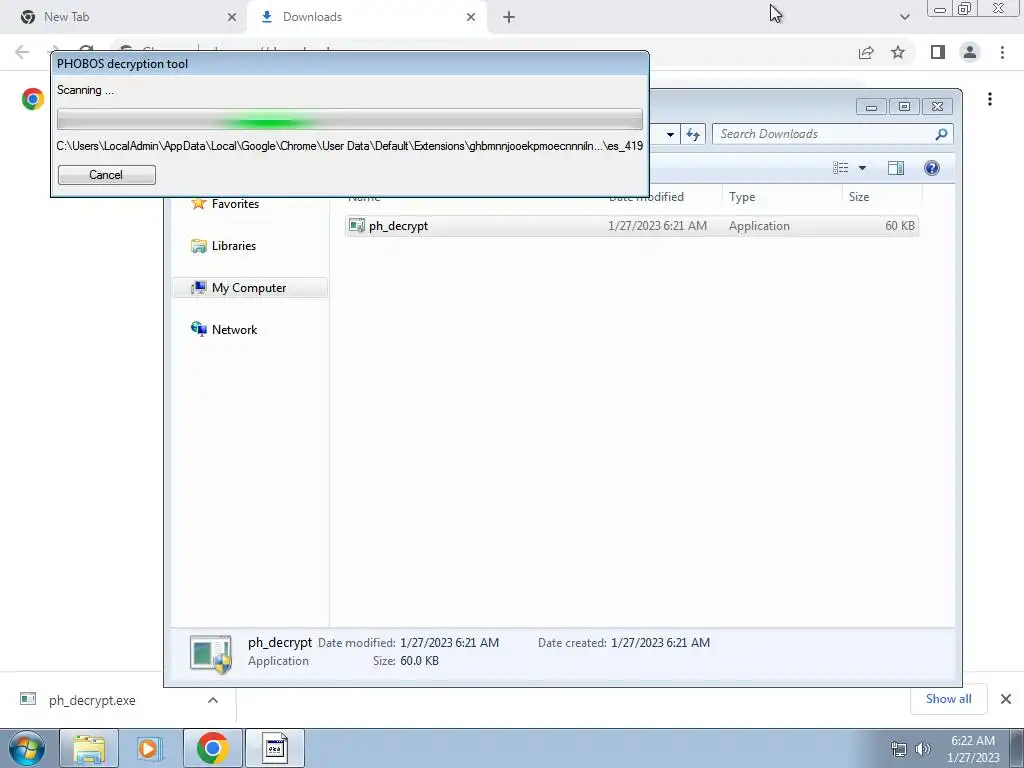Toggle the Chrome side panel
Viewport: 1024px width, 768px height.
938,52
